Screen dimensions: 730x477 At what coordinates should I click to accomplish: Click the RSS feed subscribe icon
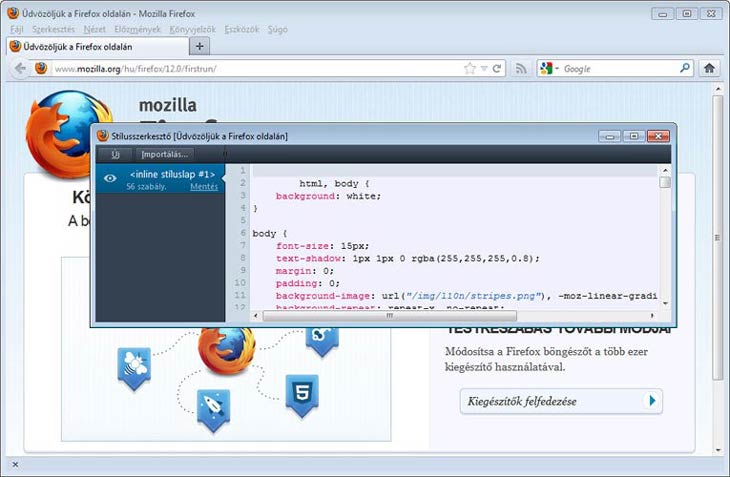tap(521, 69)
